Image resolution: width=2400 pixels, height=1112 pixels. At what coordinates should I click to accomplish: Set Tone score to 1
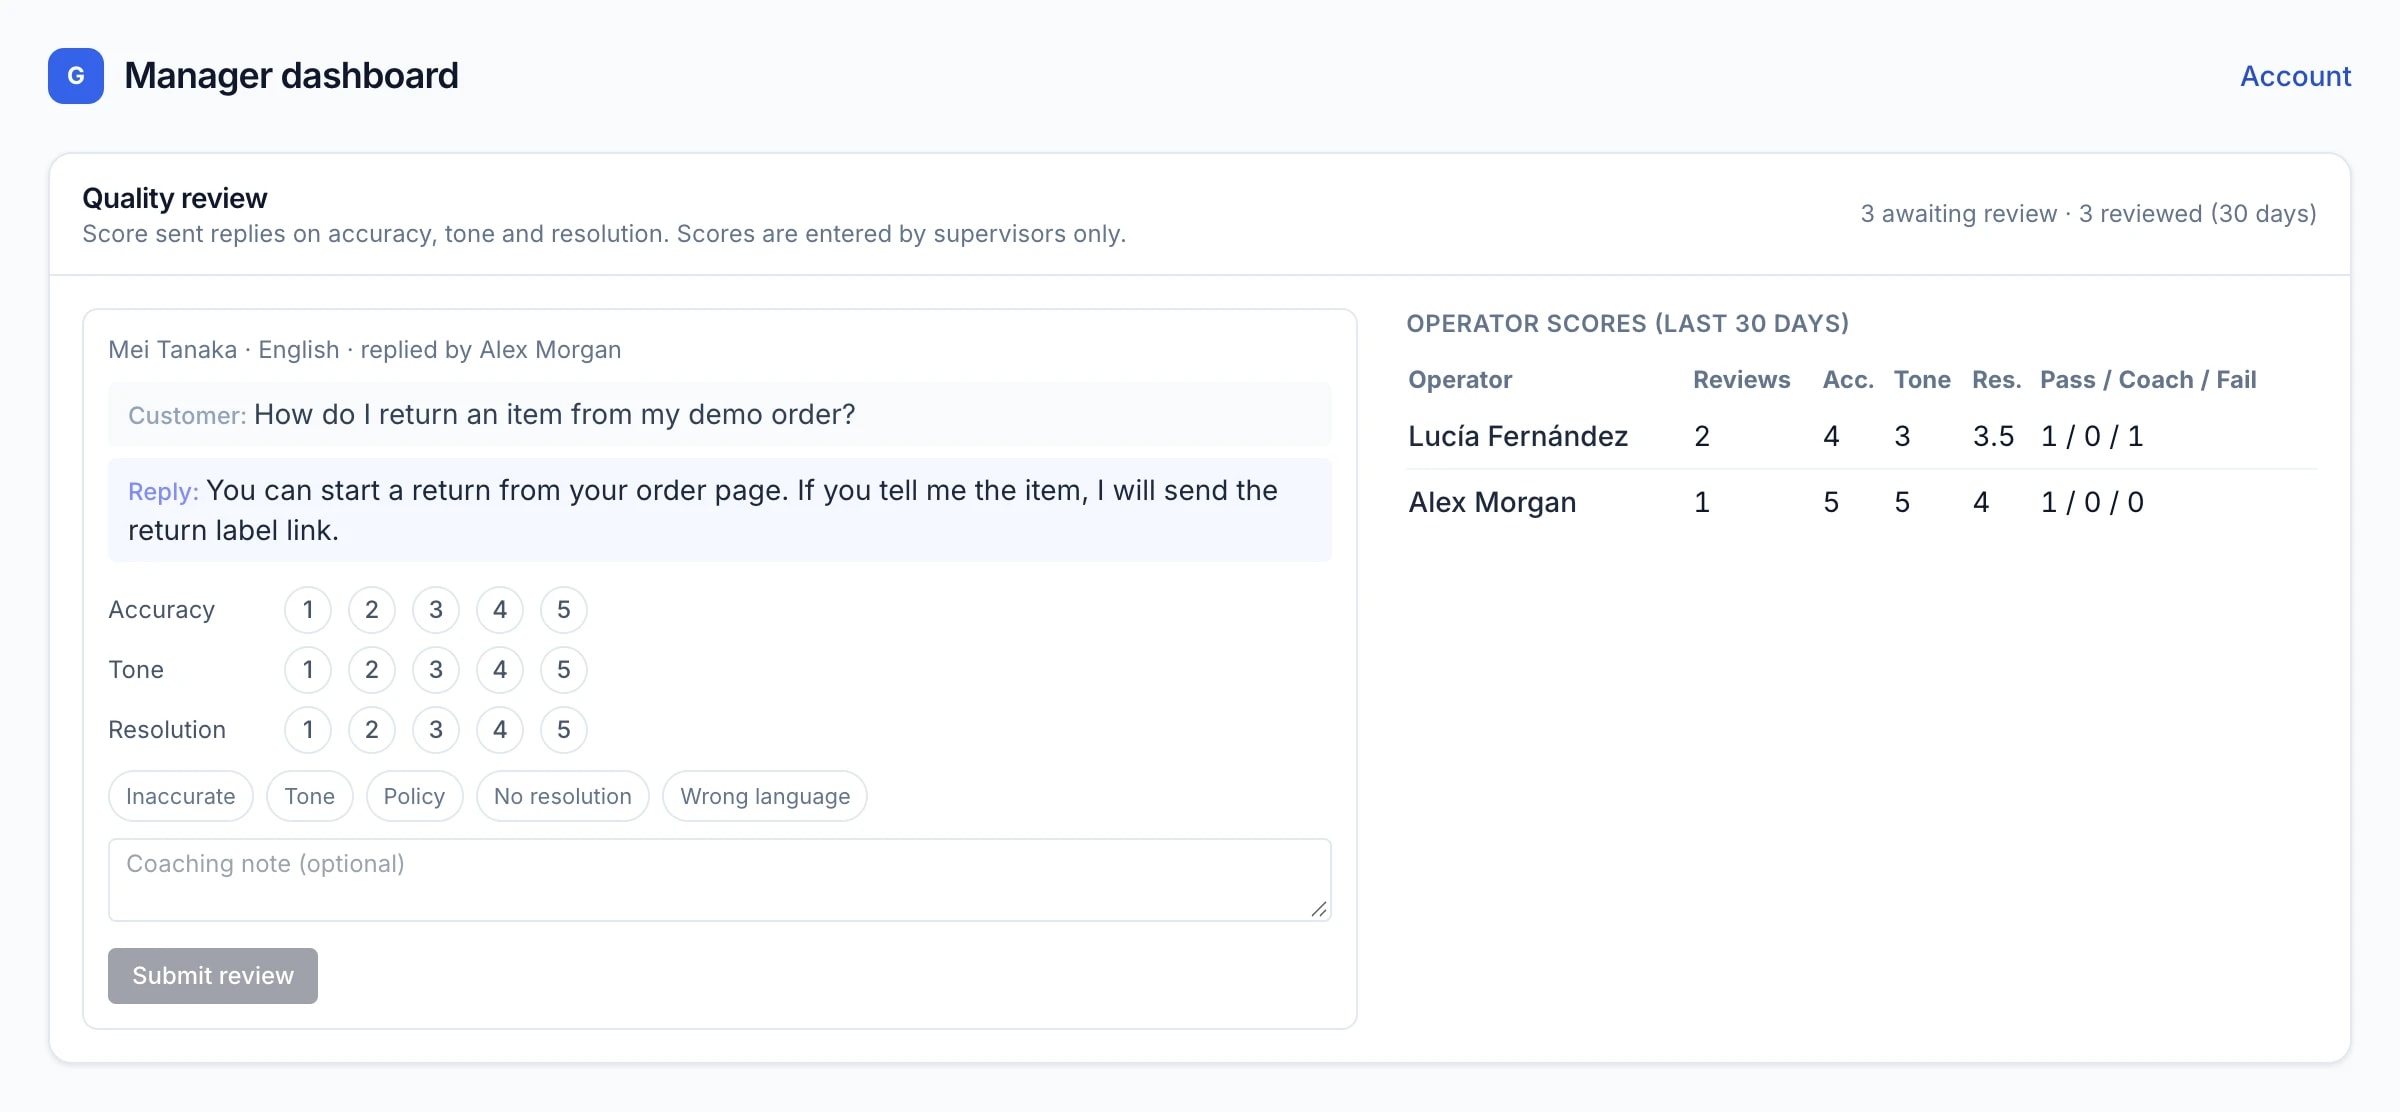[x=308, y=670]
